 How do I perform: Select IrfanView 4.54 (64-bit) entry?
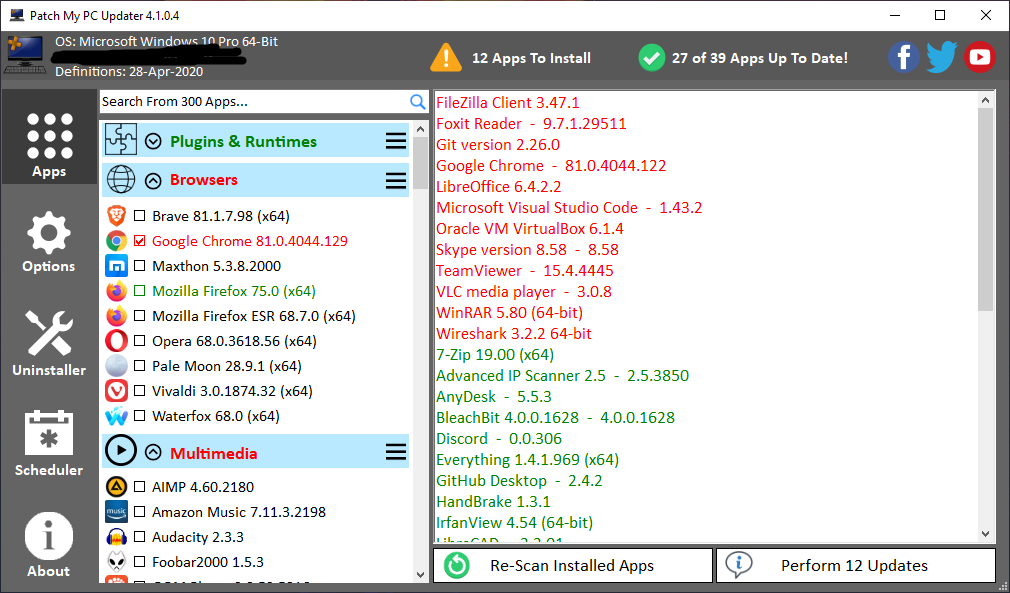(514, 523)
